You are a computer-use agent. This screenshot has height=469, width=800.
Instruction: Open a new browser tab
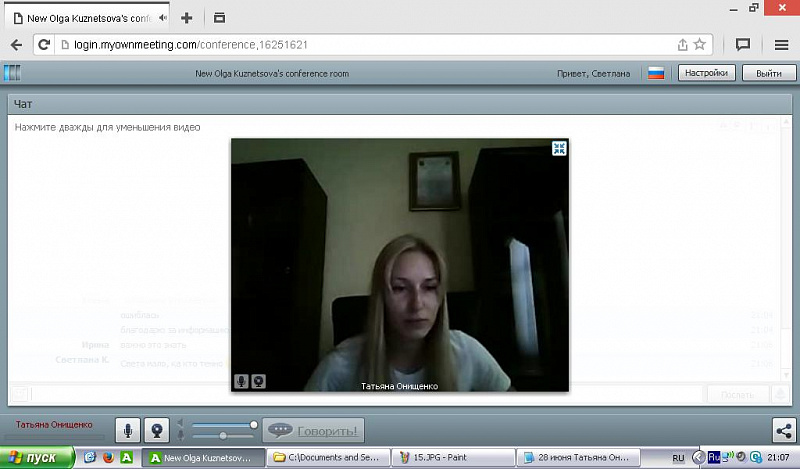(186, 18)
